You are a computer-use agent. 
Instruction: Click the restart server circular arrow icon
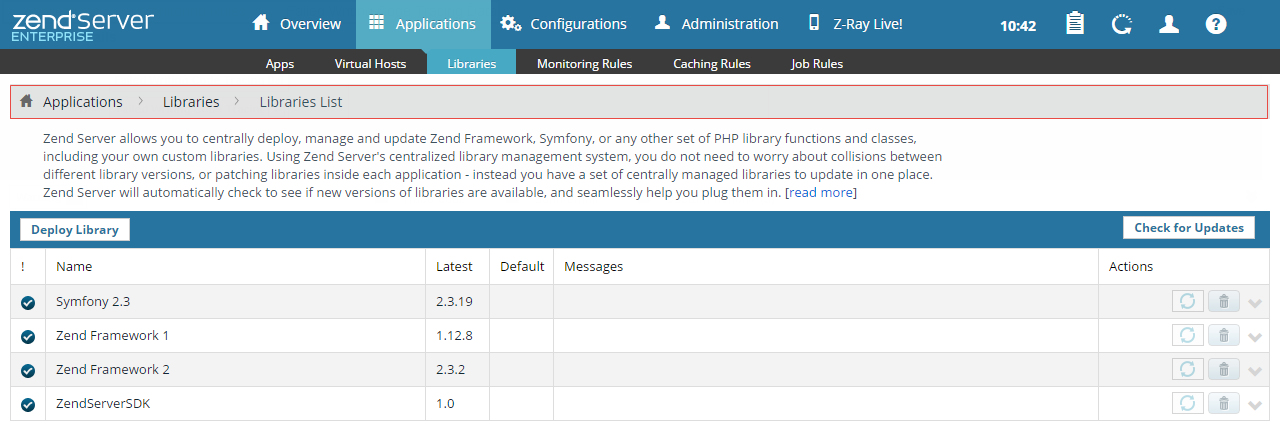1122,24
